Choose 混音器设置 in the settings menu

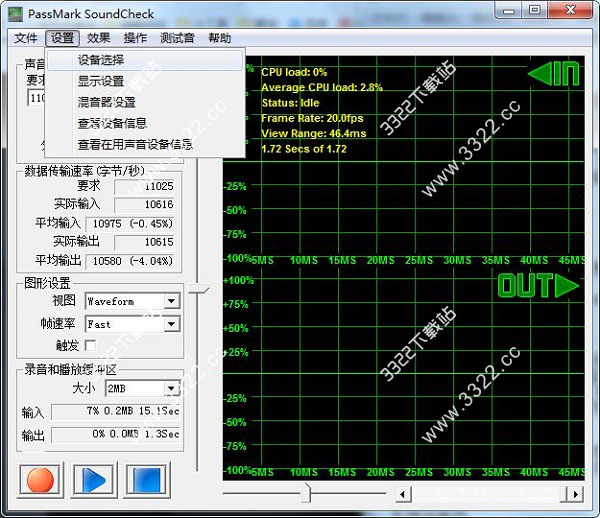(106, 103)
